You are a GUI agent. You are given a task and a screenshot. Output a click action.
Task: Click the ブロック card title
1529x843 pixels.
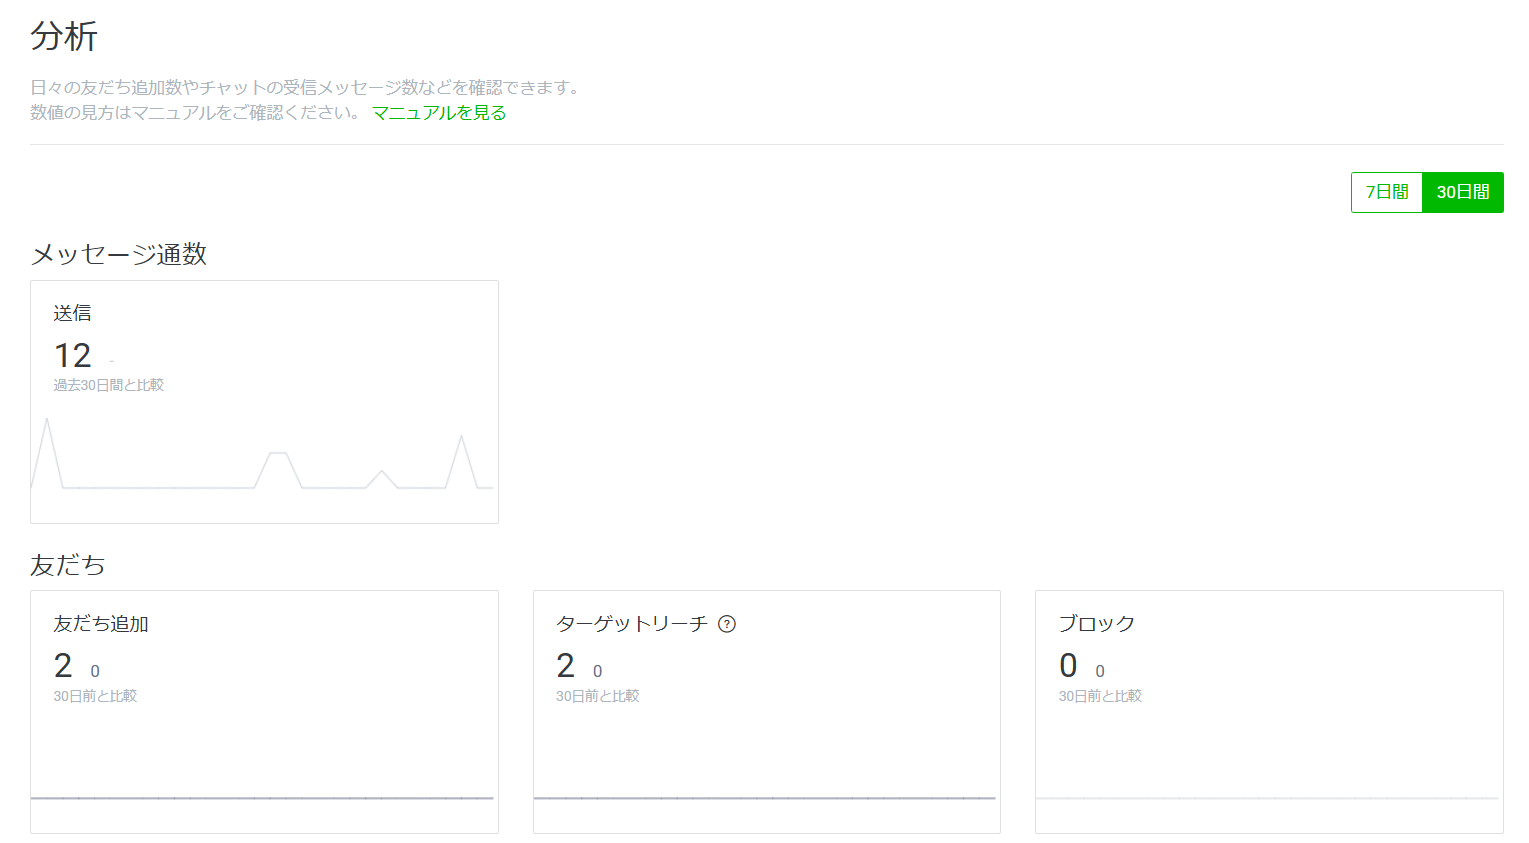tap(1097, 624)
